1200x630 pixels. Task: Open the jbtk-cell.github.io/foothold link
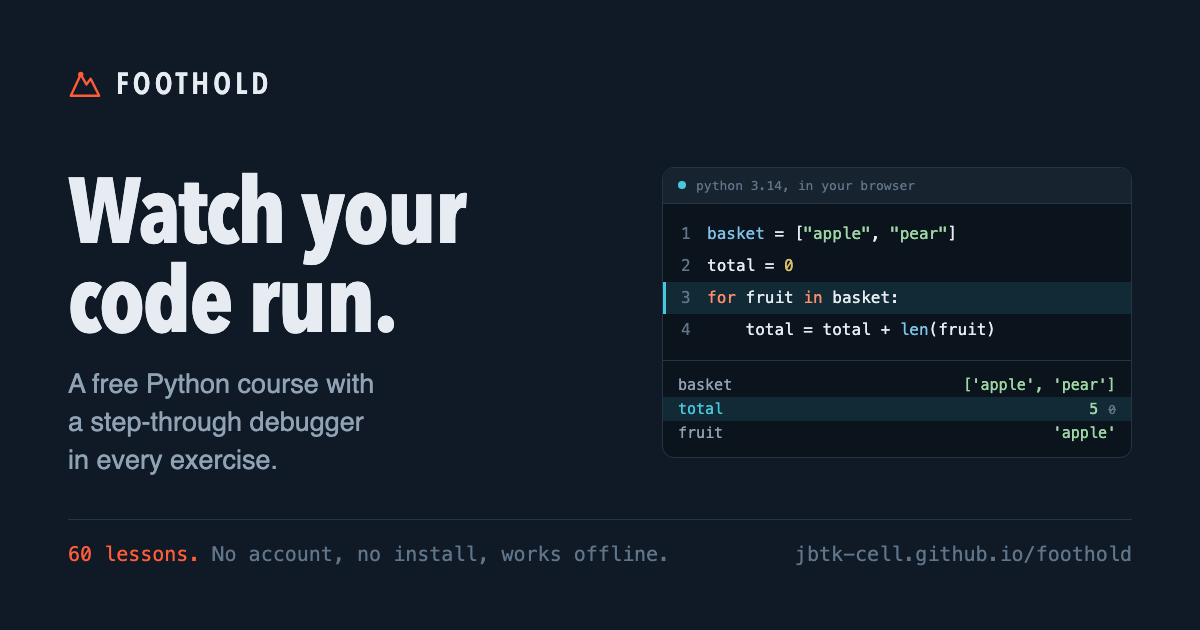click(964, 554)
